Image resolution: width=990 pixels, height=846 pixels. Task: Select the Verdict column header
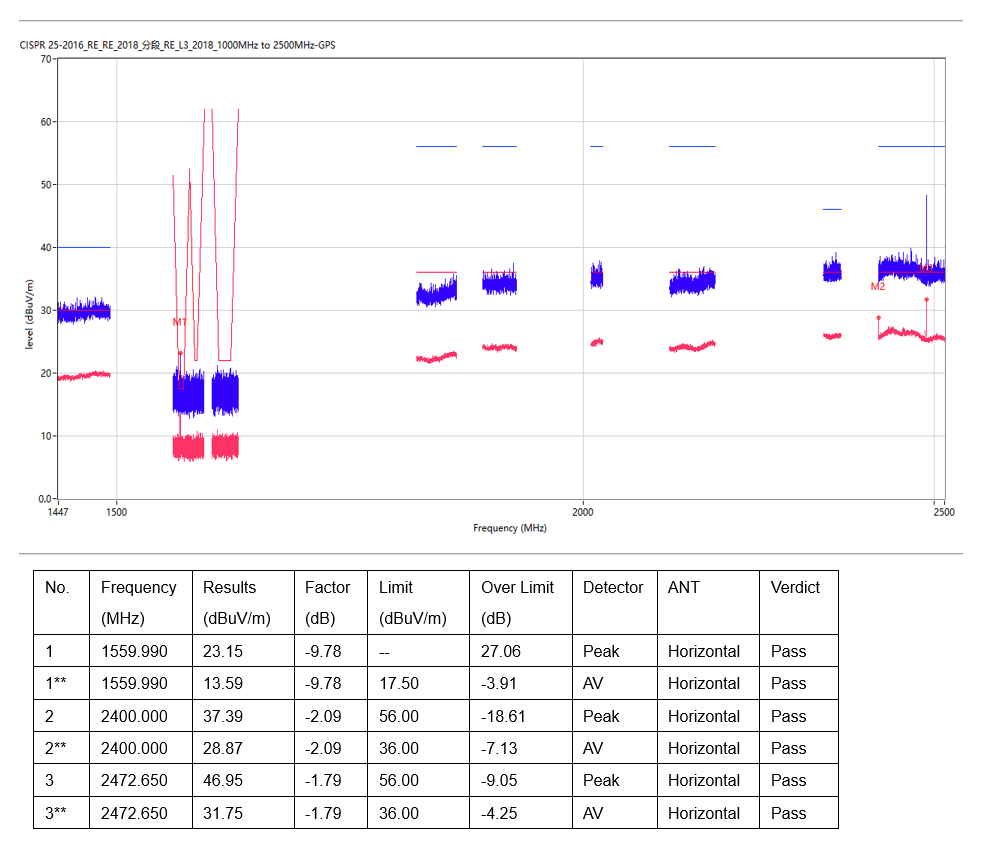(795, 588)
